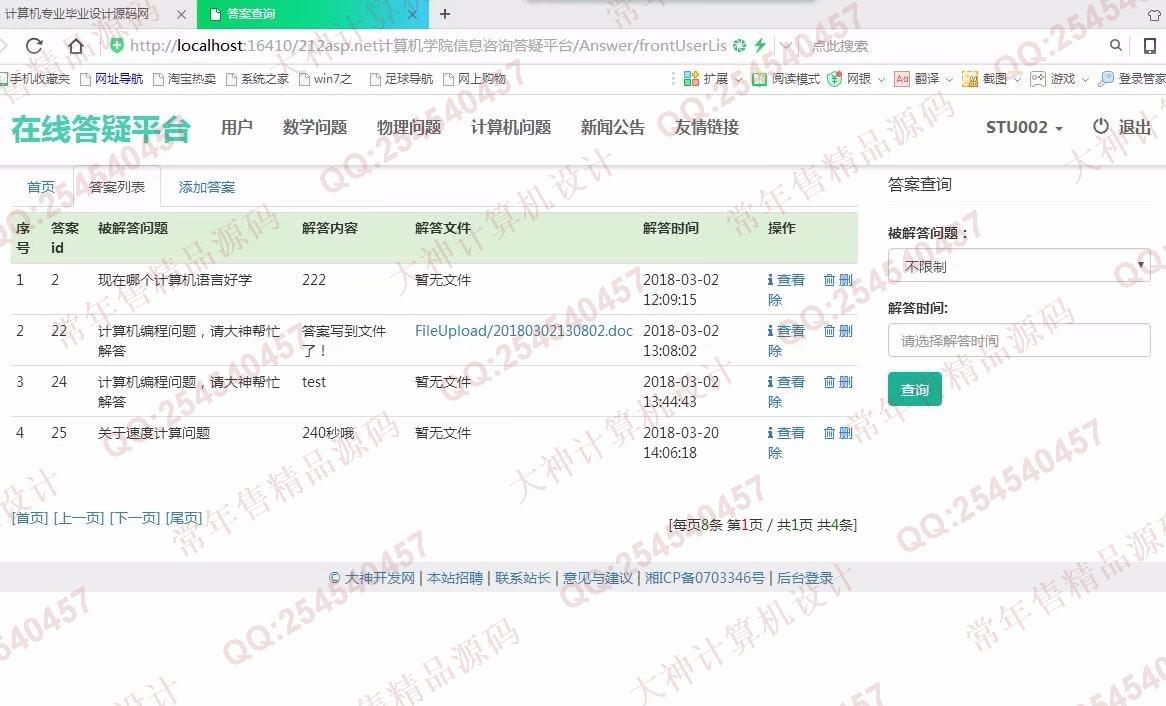This screenshot has width=1166, height=706.
Task: Click the browser home icon
Action: tap(76, 46)
